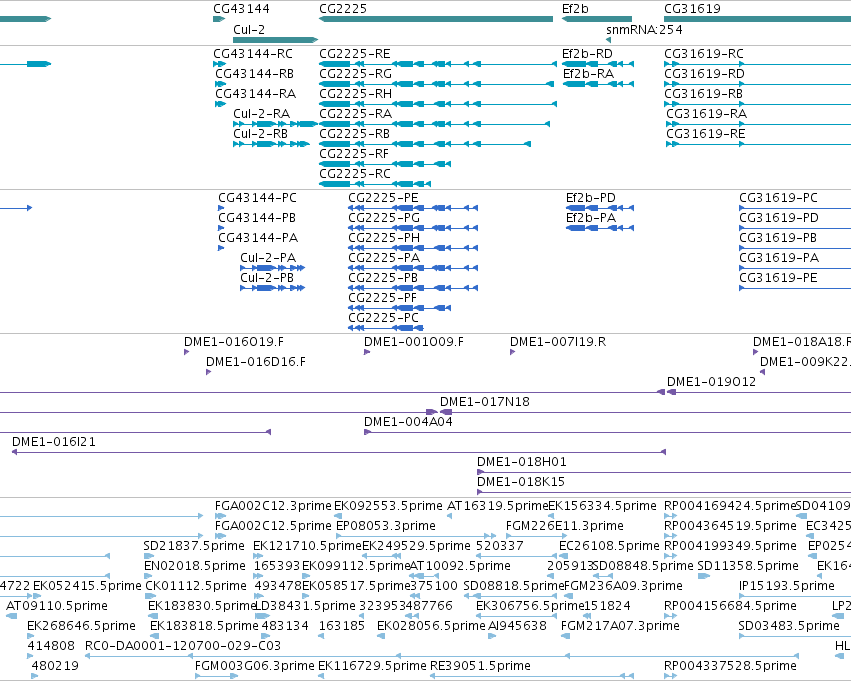Select EST 520337 label
Viewport: 851px width, 681px height.
pos(500,546)
